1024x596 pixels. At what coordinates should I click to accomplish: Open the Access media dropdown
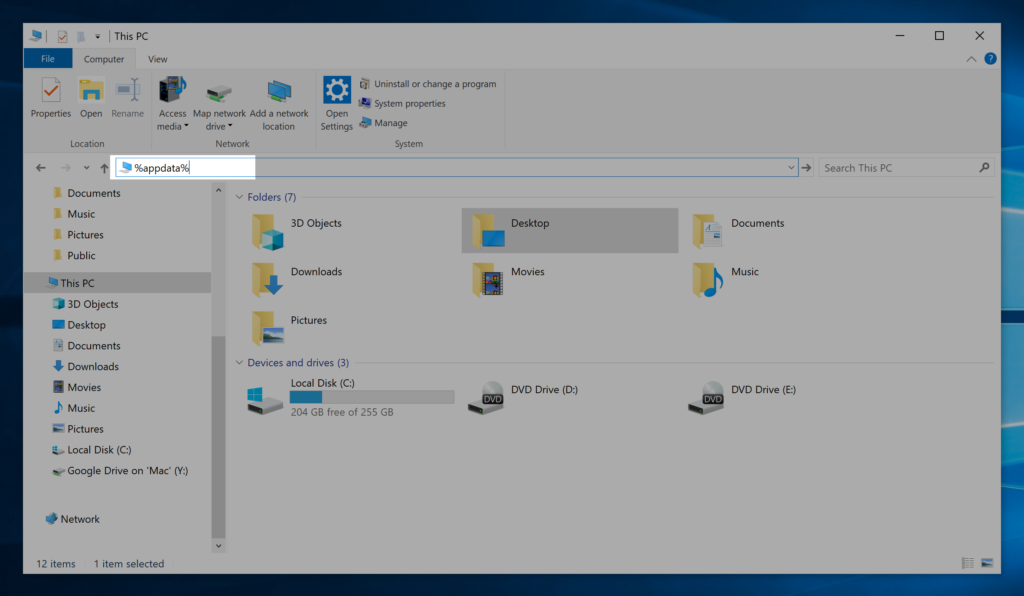pos(172,104)
